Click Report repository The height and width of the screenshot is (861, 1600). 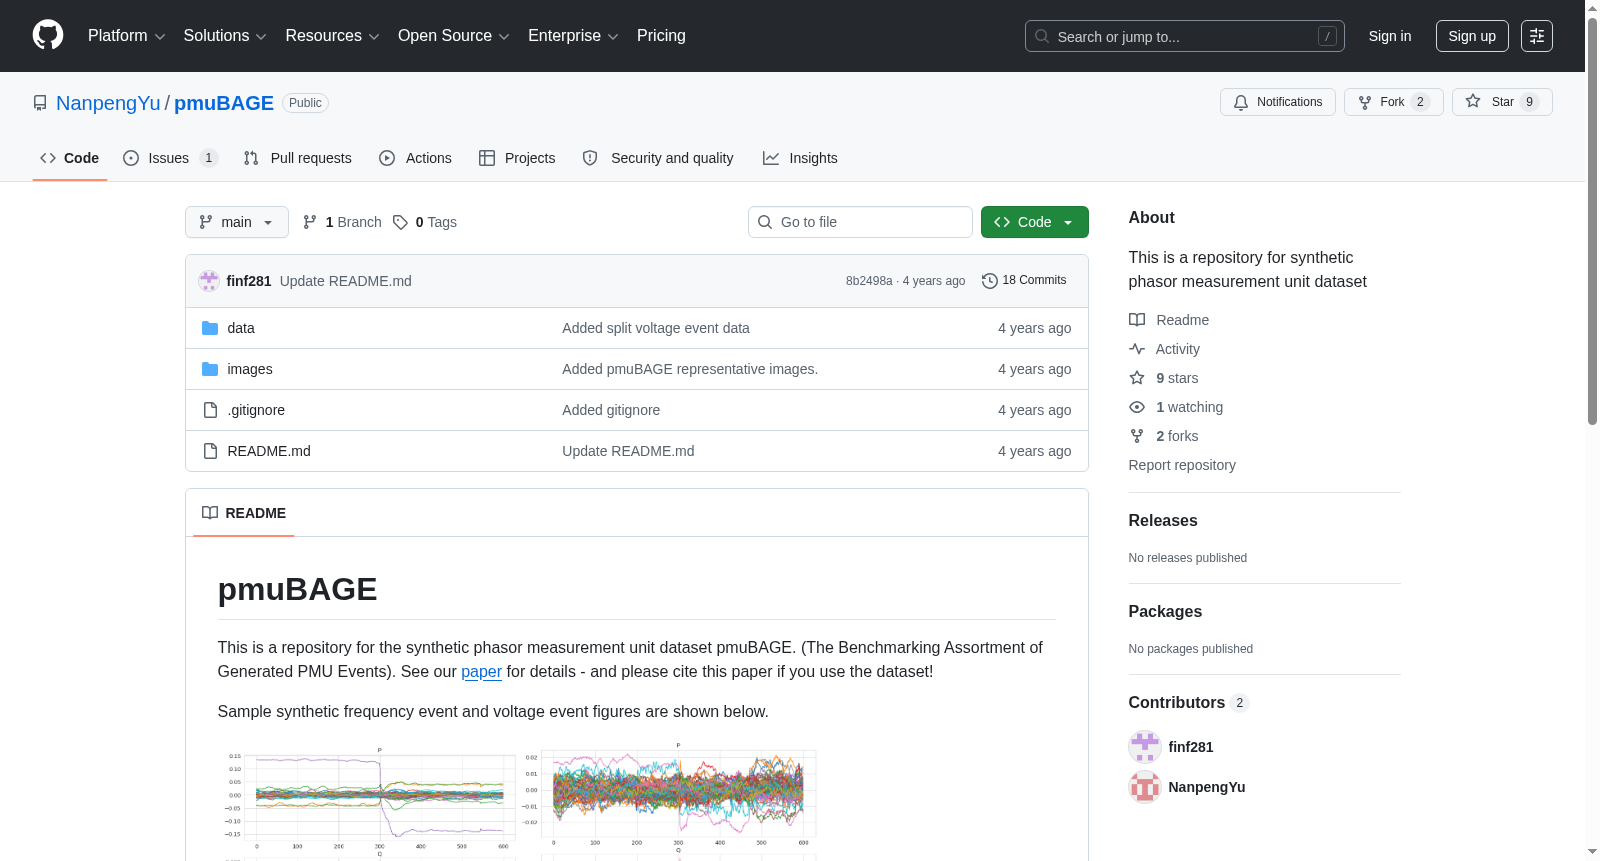(1182, 465)
